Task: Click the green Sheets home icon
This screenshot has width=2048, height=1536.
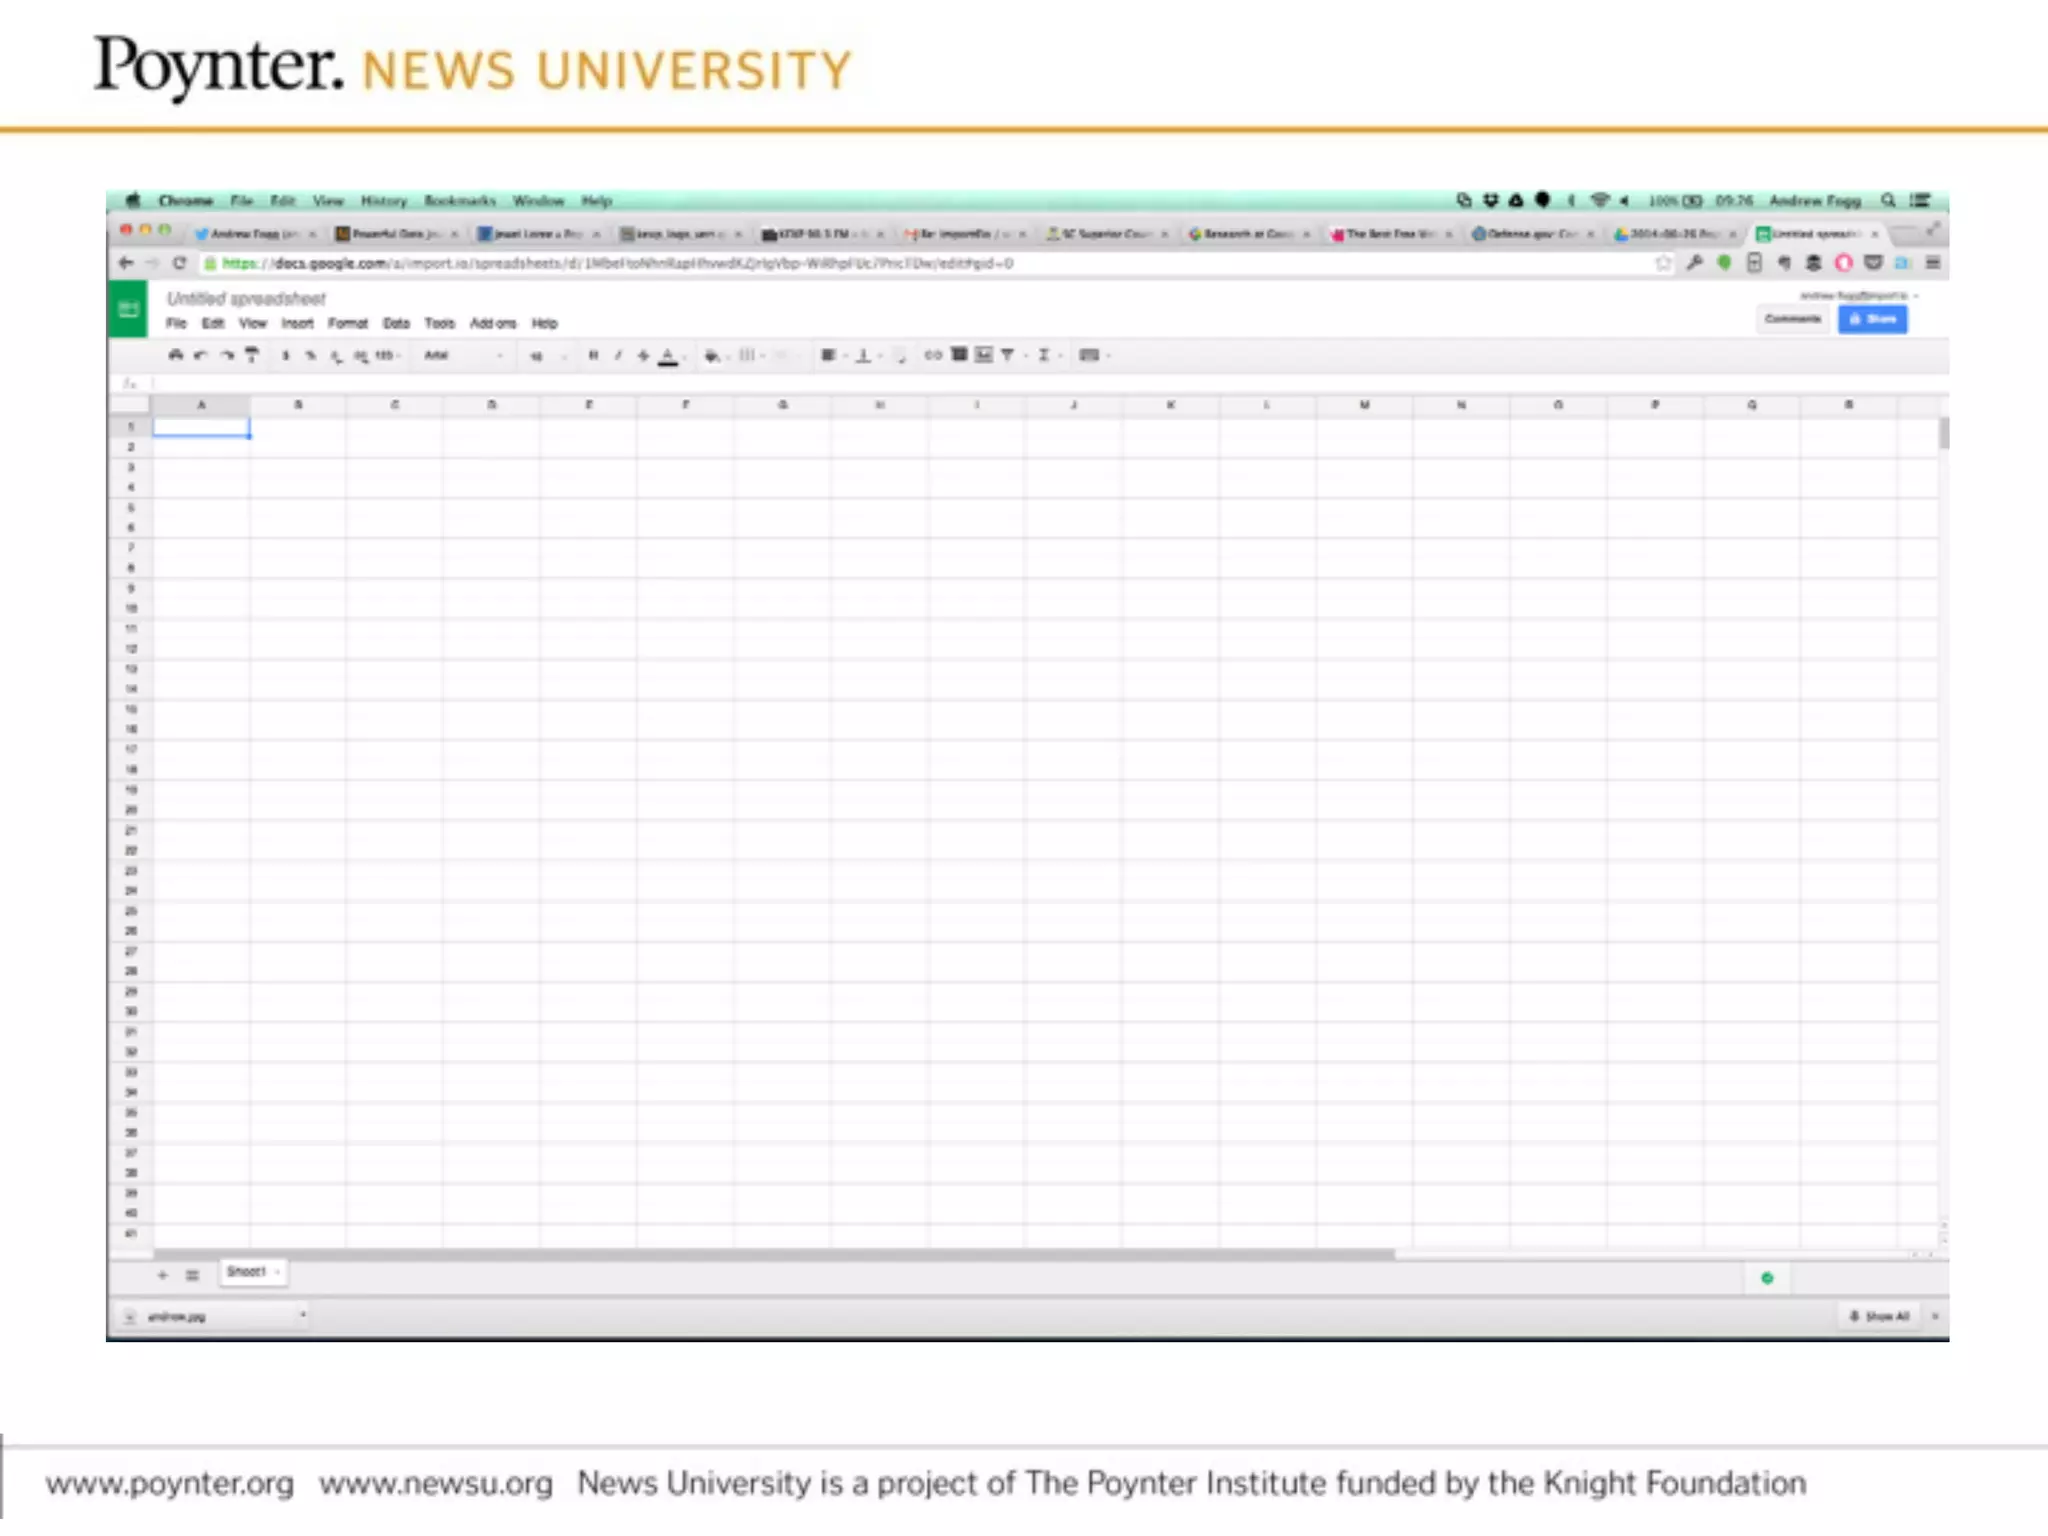Action: pos(128,310)
